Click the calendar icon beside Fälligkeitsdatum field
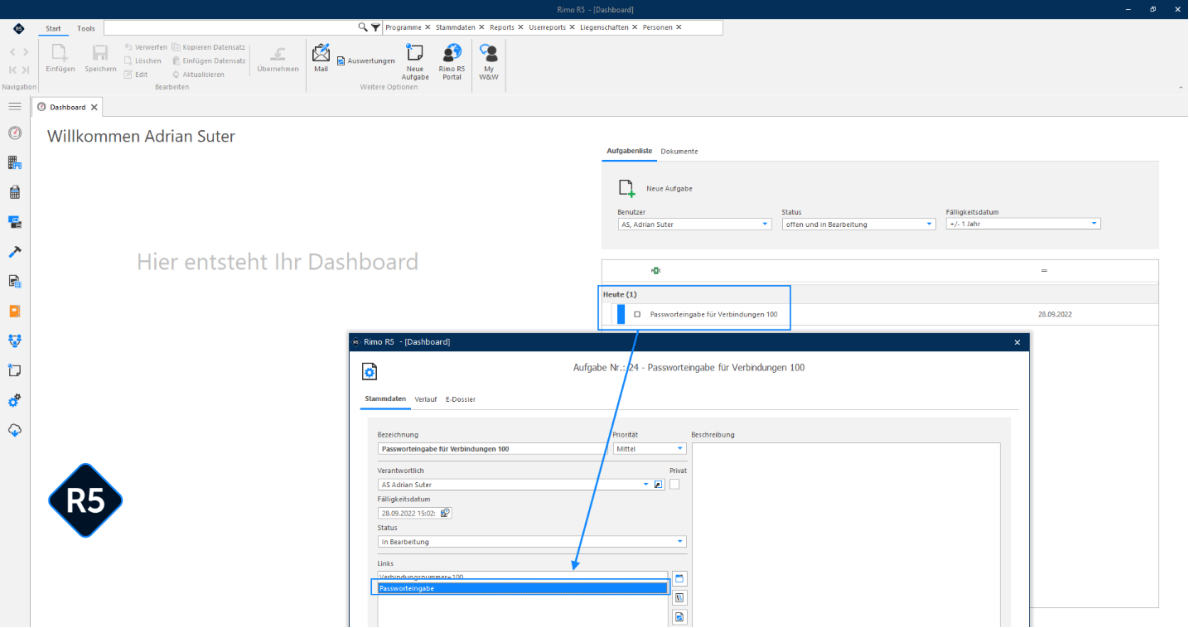This screenshot has width=1189, height=628. [445, 513]
